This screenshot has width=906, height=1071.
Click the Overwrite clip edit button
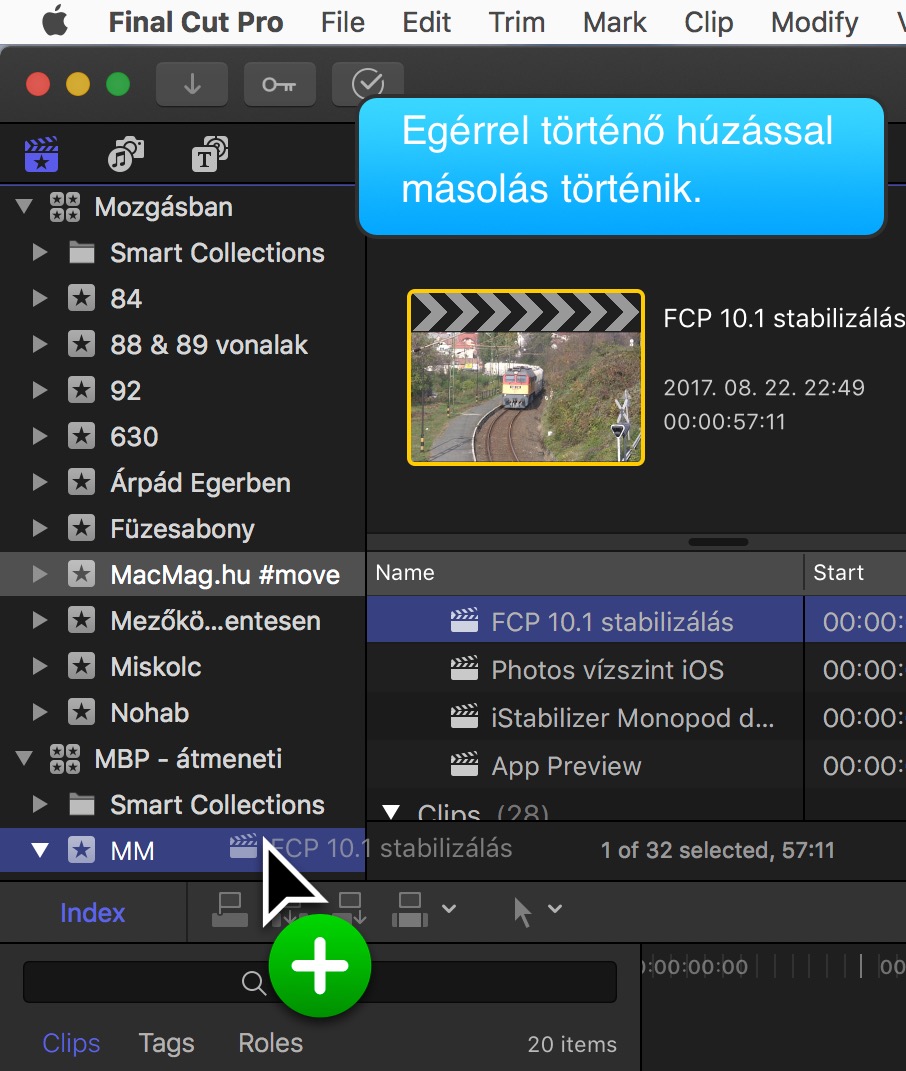click(x=409, y=909)
